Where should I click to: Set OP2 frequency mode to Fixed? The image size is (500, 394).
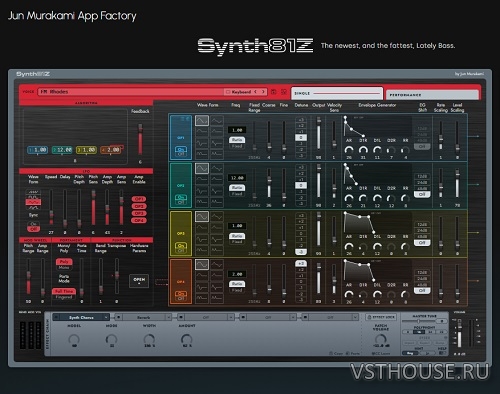(237, 194)
